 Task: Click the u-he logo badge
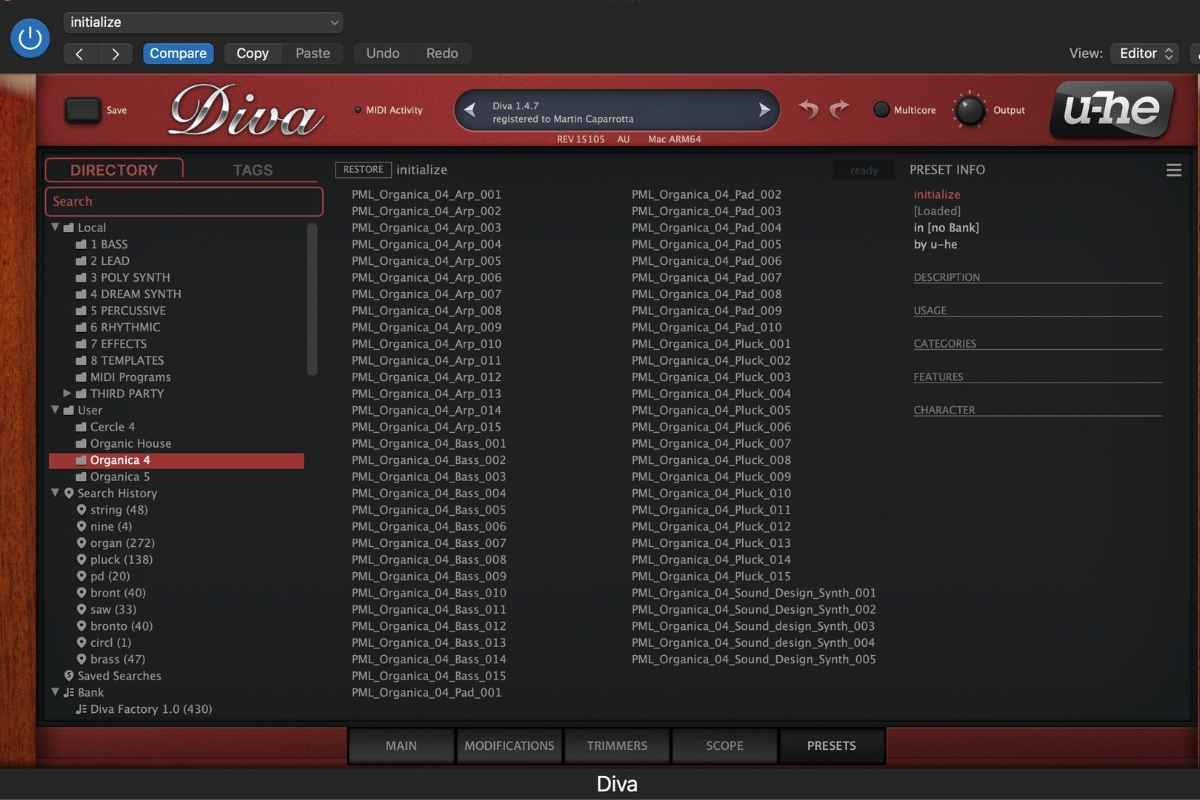point(1111,109)
